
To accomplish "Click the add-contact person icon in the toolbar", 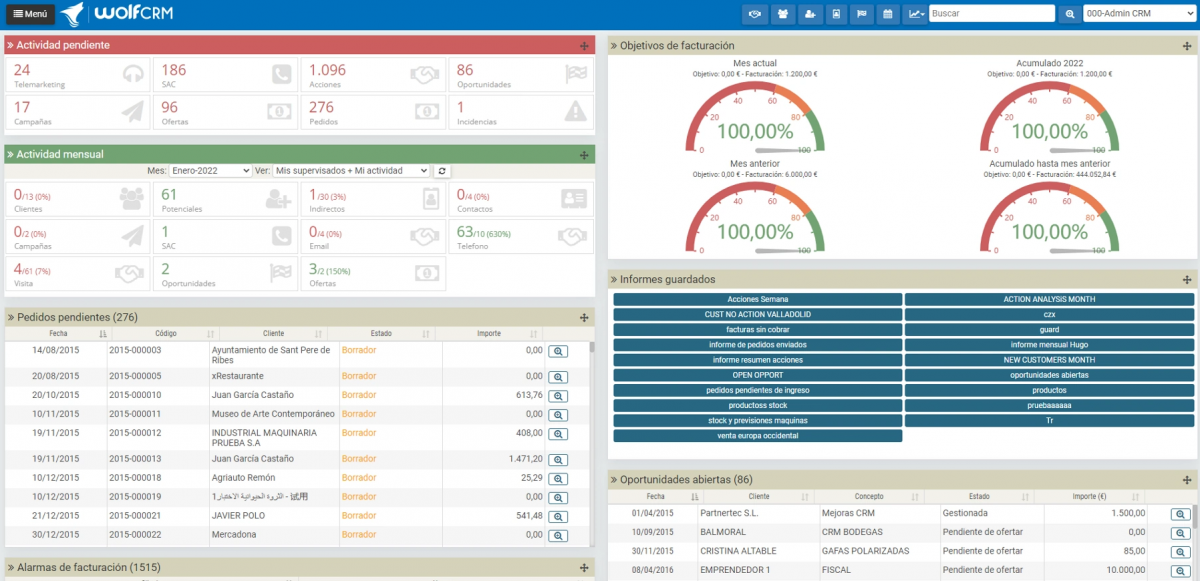I will coord(810,14).
